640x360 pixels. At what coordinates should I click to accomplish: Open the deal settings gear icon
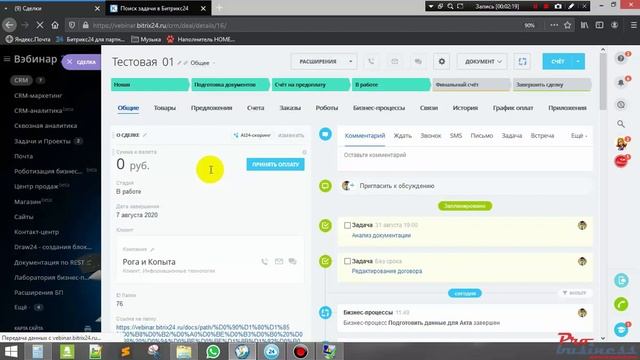tap(442, 62)
